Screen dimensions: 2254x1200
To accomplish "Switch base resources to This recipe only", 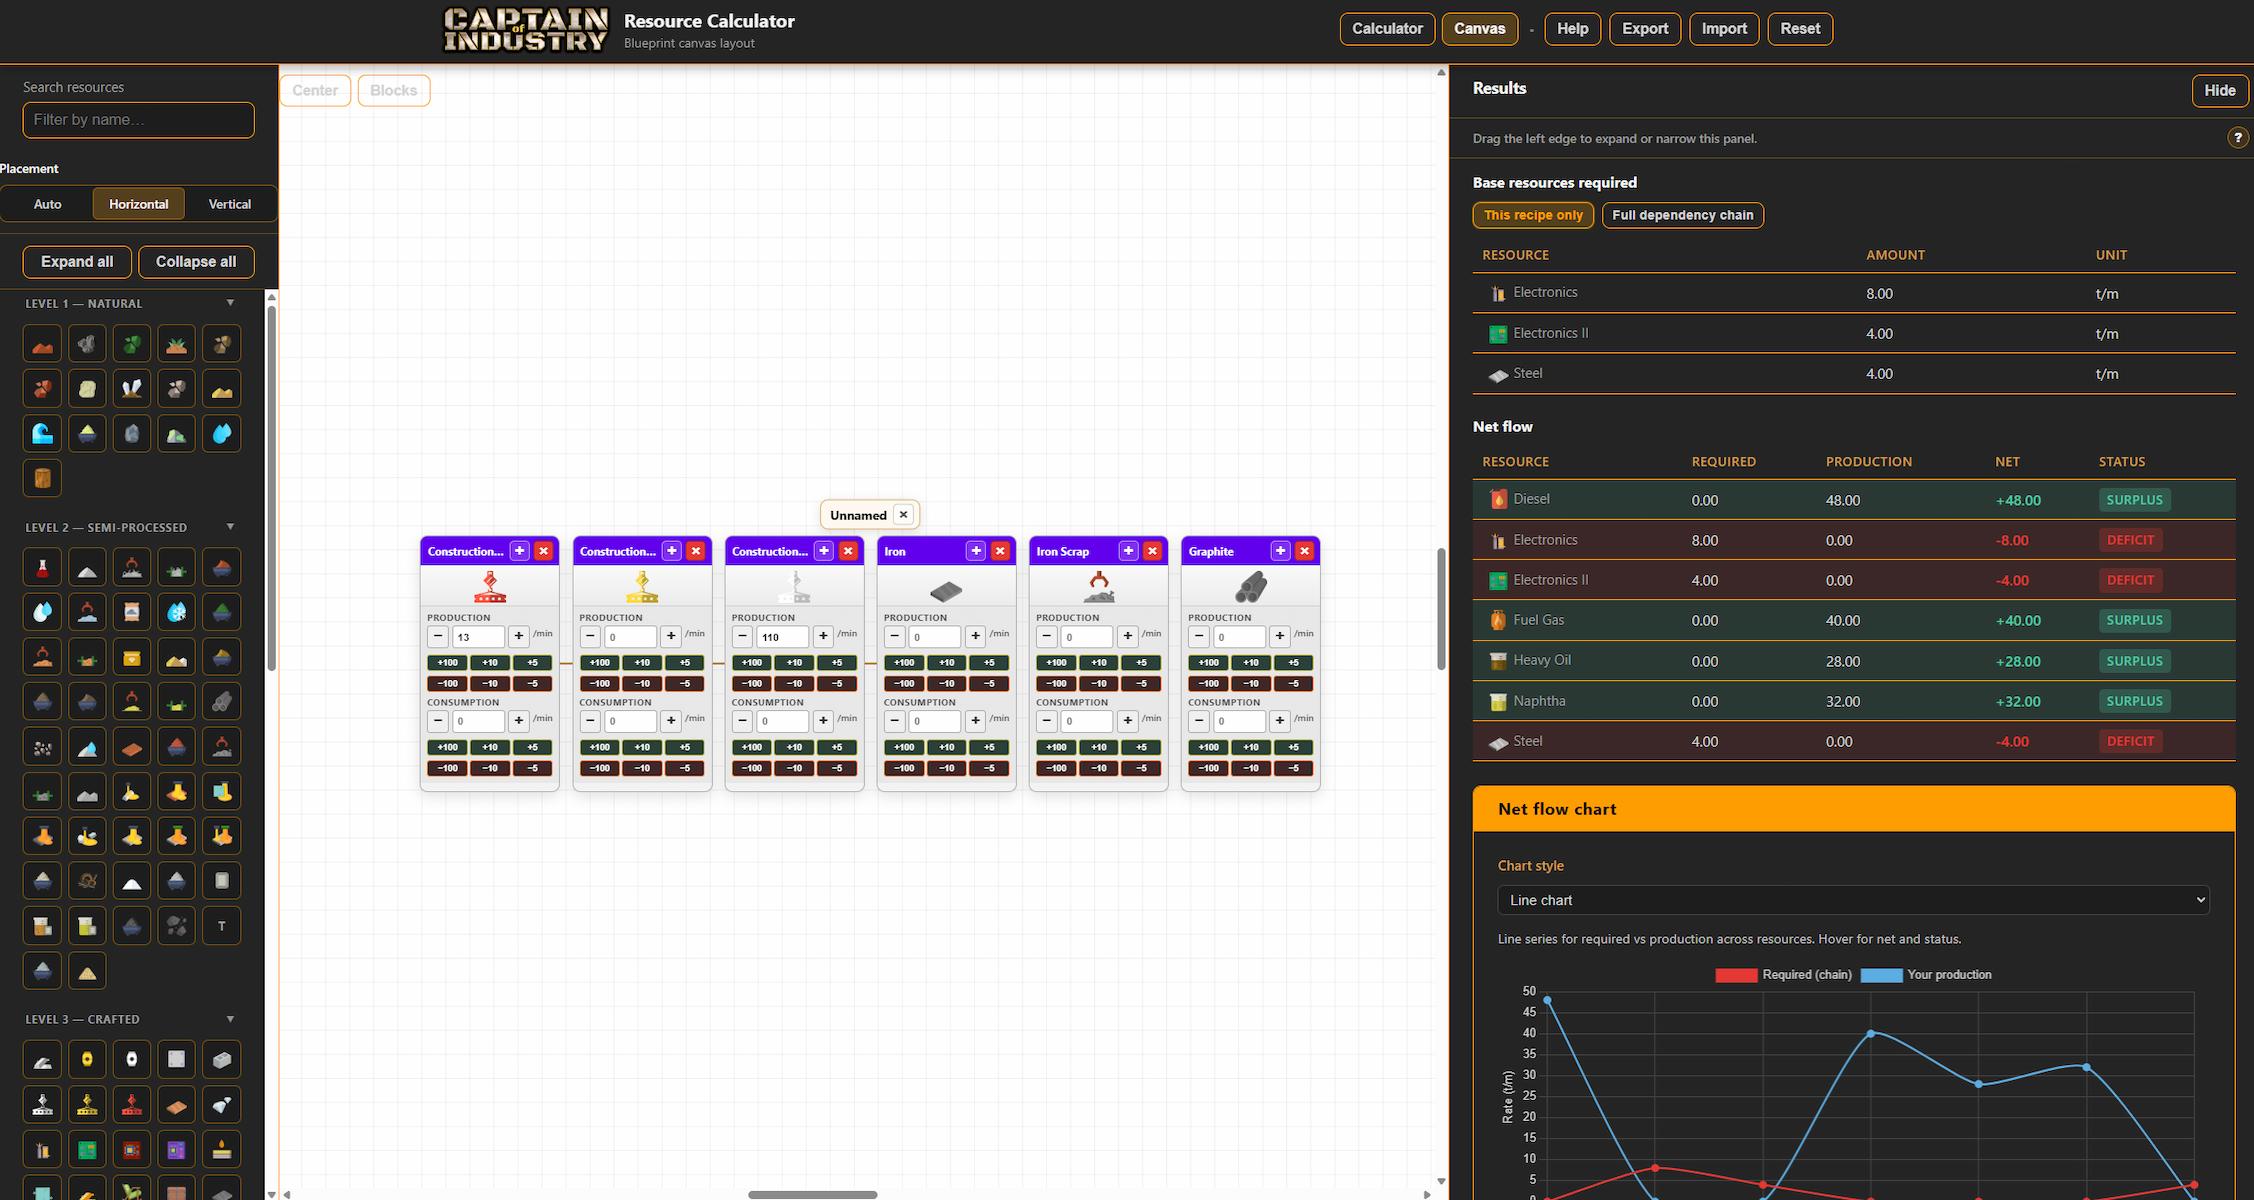I will pyautogui.click(x=1533, y=215).
